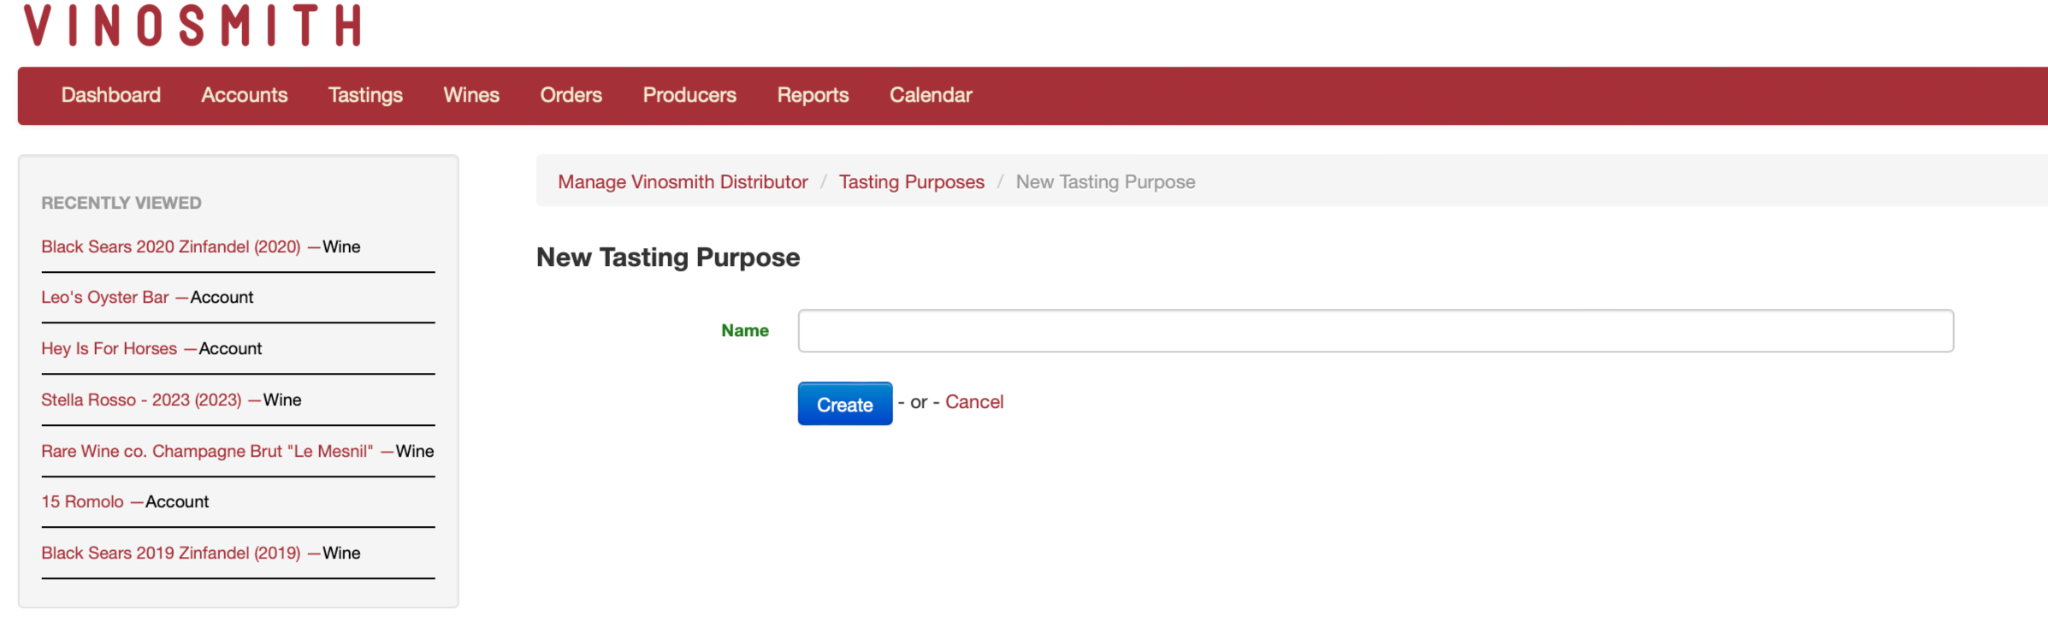Navigate to Producers
The height and width of the screenshot is (642, 2048).
click(689, 95)
